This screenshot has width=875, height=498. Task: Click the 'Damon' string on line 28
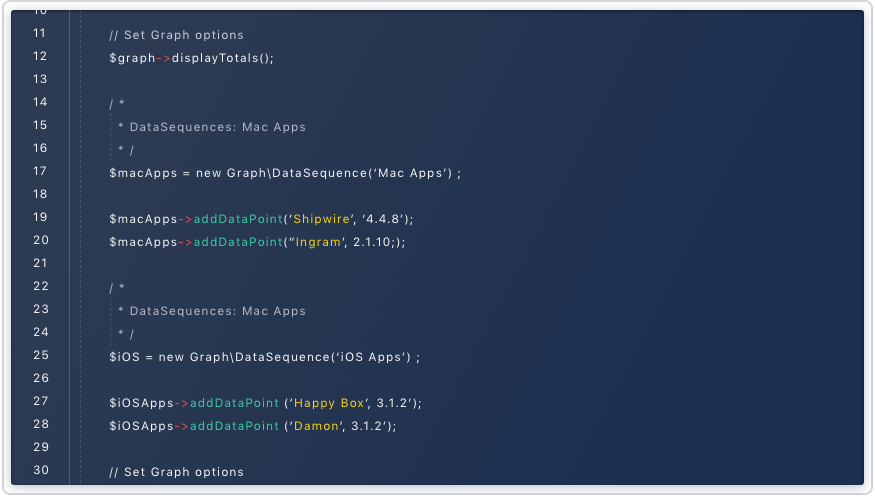coord(316,426)
